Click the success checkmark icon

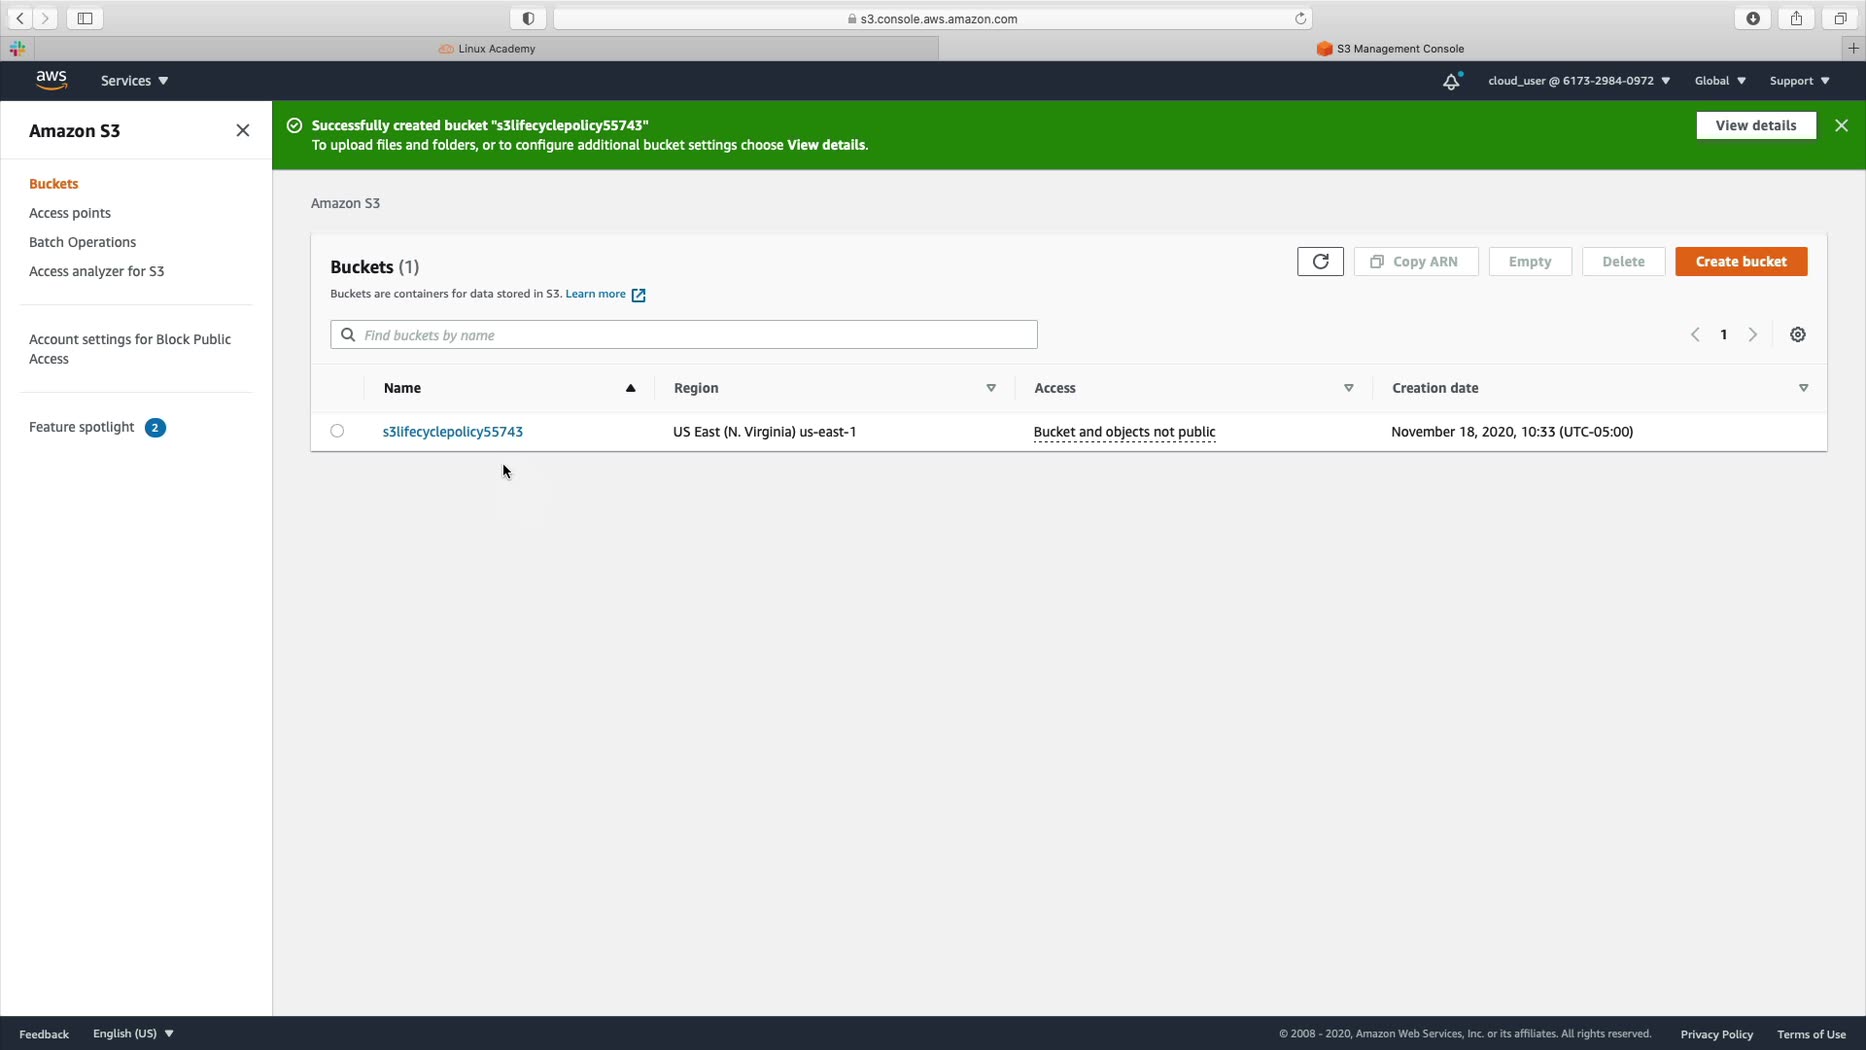(294, 125)
